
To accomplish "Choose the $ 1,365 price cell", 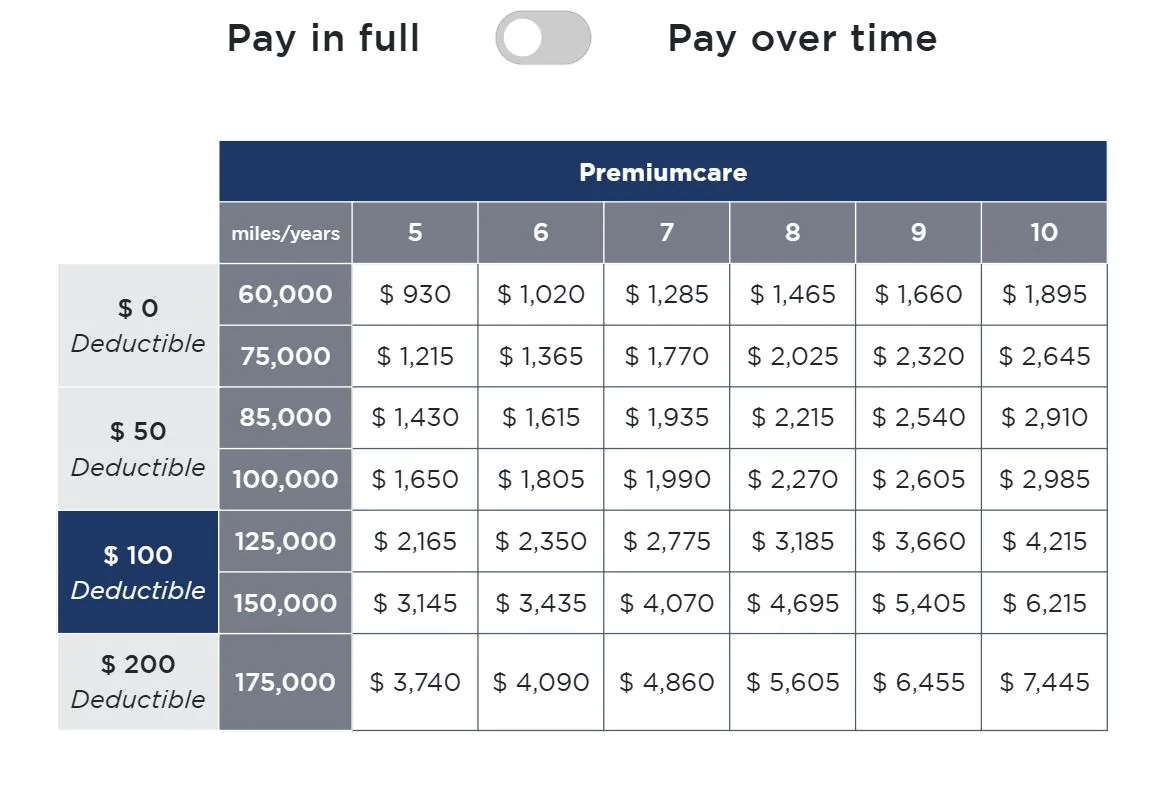I will click(x=541, y=356).
